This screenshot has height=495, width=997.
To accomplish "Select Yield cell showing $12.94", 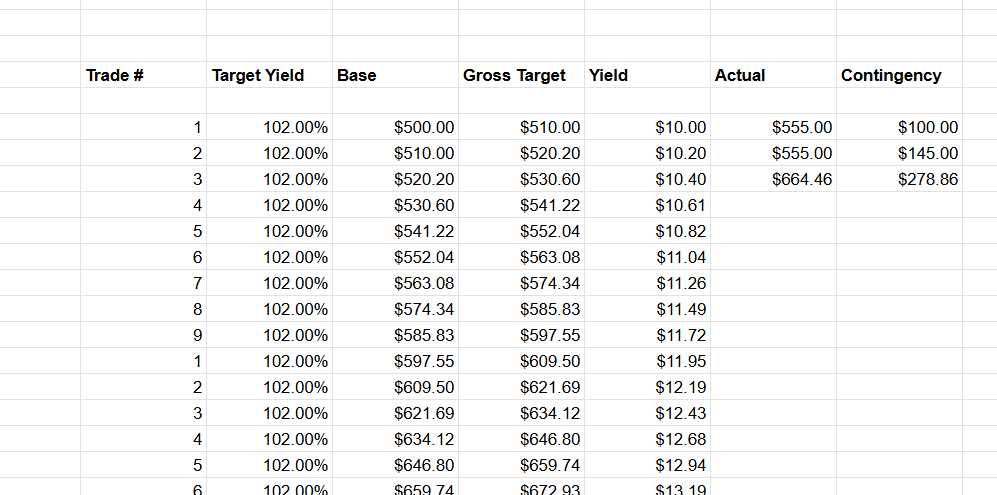I will click(647, 465).
